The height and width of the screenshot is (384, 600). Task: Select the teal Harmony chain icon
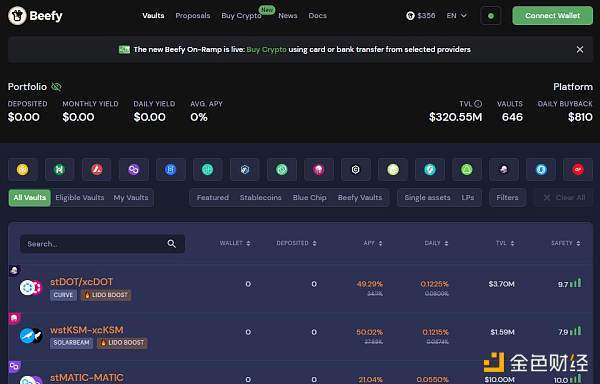207,169
